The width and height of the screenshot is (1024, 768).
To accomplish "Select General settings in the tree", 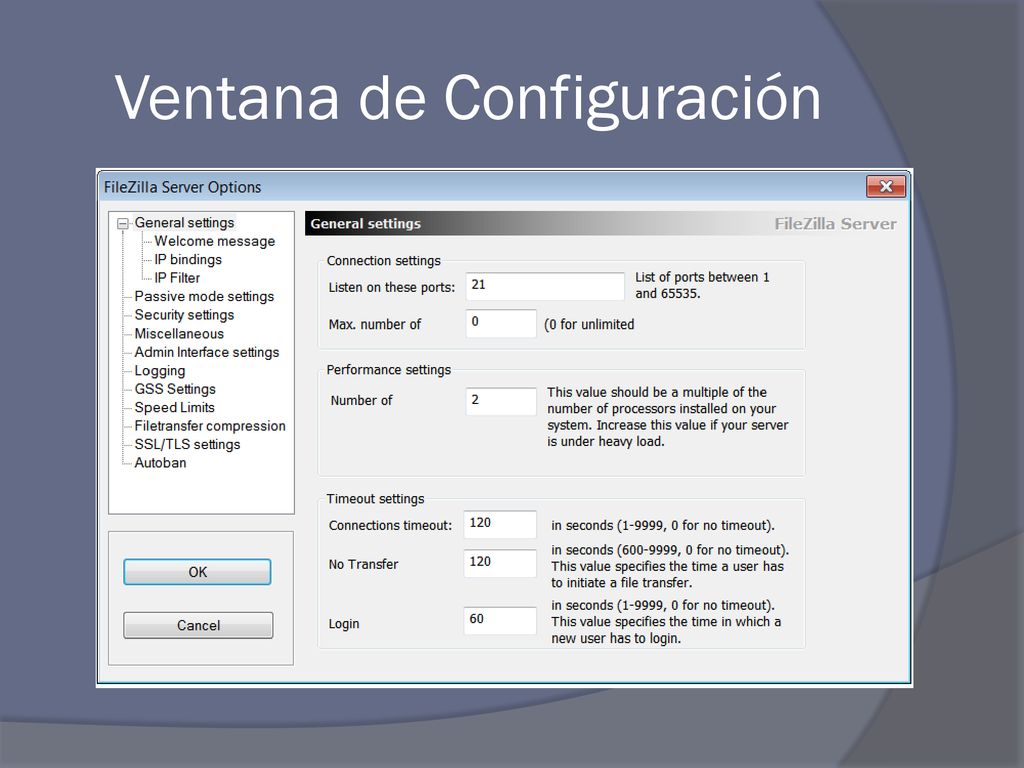I will pyautogui.click(x=184, y=223).
